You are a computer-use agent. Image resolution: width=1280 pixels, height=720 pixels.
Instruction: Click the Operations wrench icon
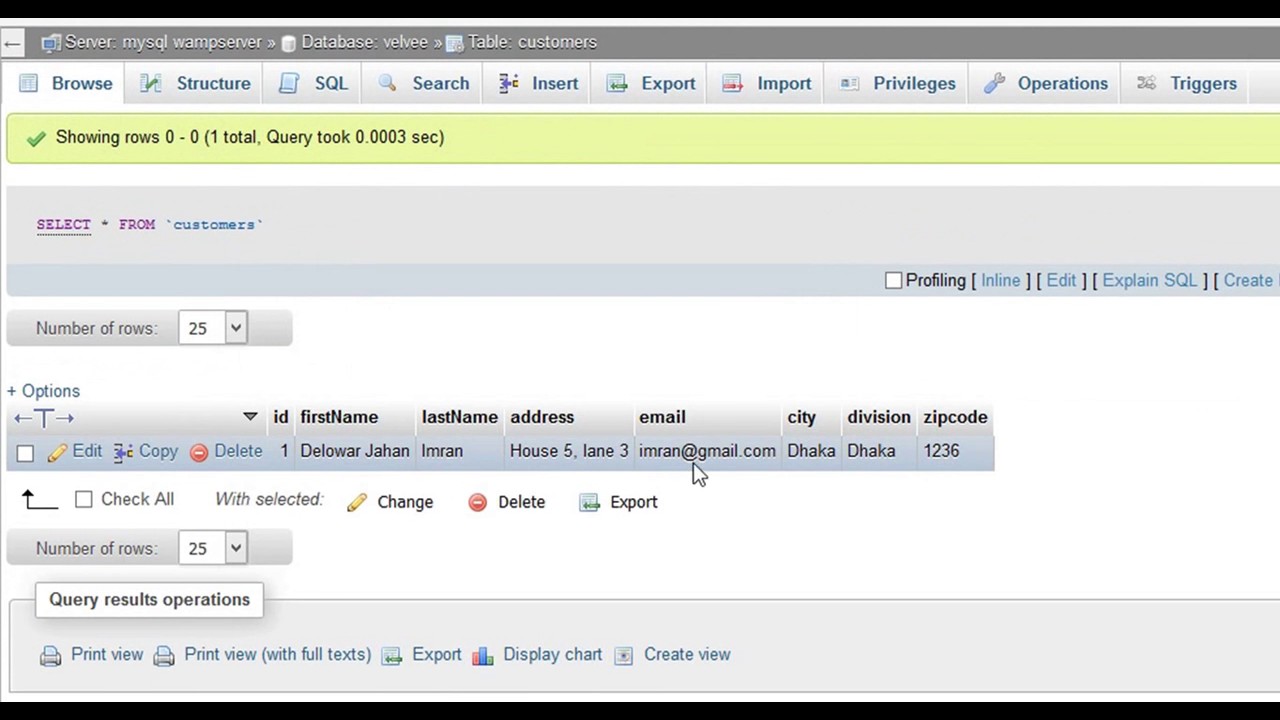[x=994, y=83]
